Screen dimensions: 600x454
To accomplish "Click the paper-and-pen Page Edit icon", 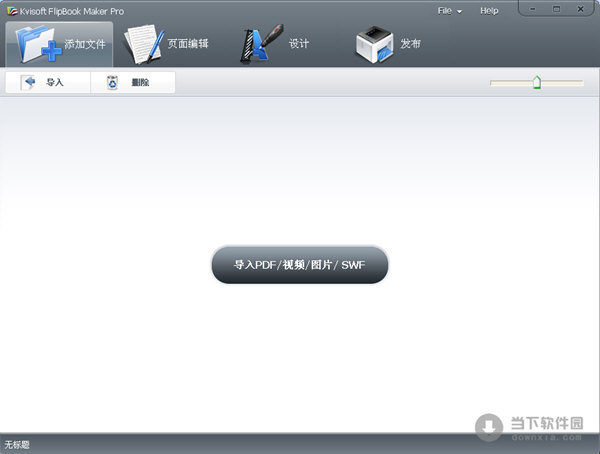I will pyautogui.click(x=144, y=44).
